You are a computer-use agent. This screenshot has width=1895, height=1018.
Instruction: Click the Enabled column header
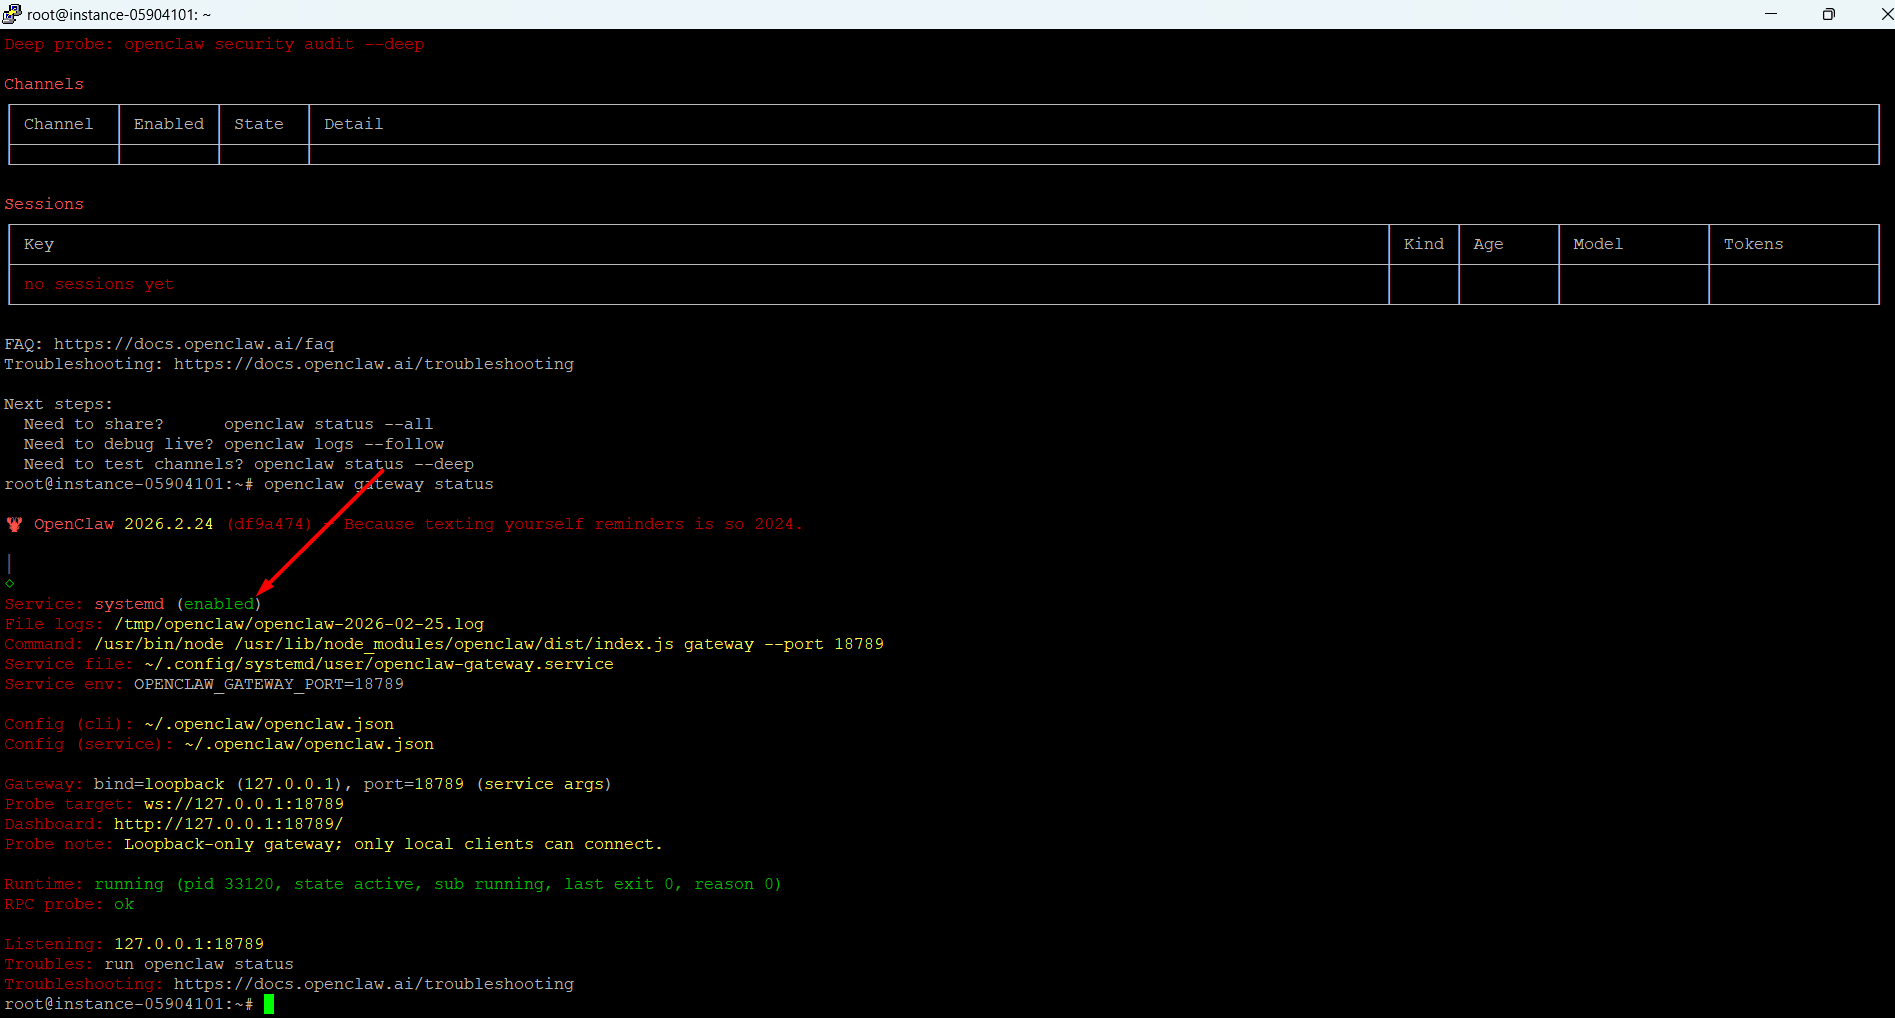tap(168, 124)
